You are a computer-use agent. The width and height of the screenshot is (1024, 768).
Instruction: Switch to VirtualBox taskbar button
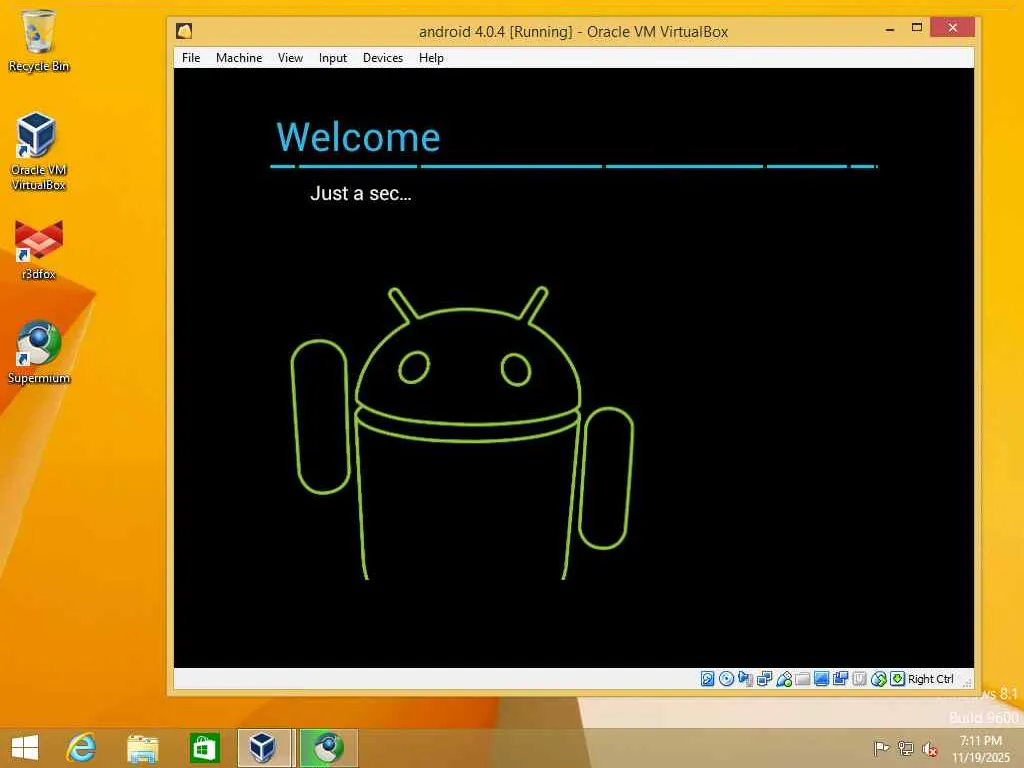(x=264, y=747)
